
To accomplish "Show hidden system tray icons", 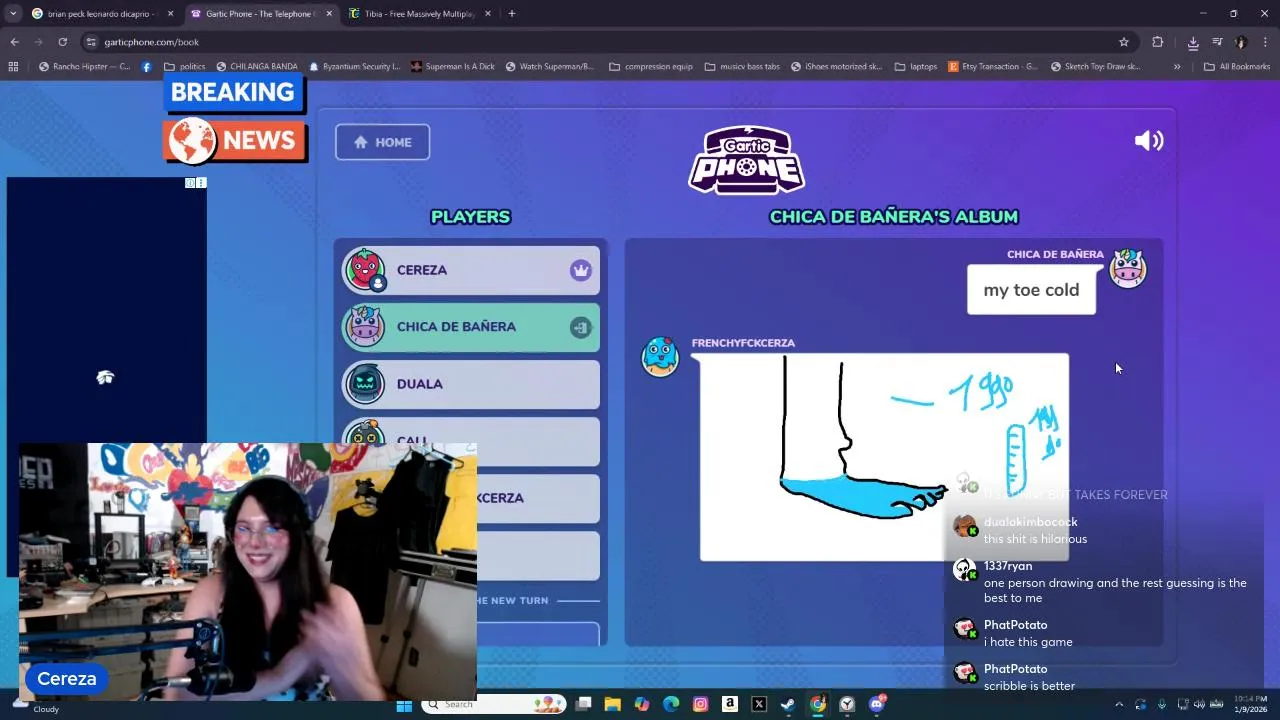I will [1119, 704].
